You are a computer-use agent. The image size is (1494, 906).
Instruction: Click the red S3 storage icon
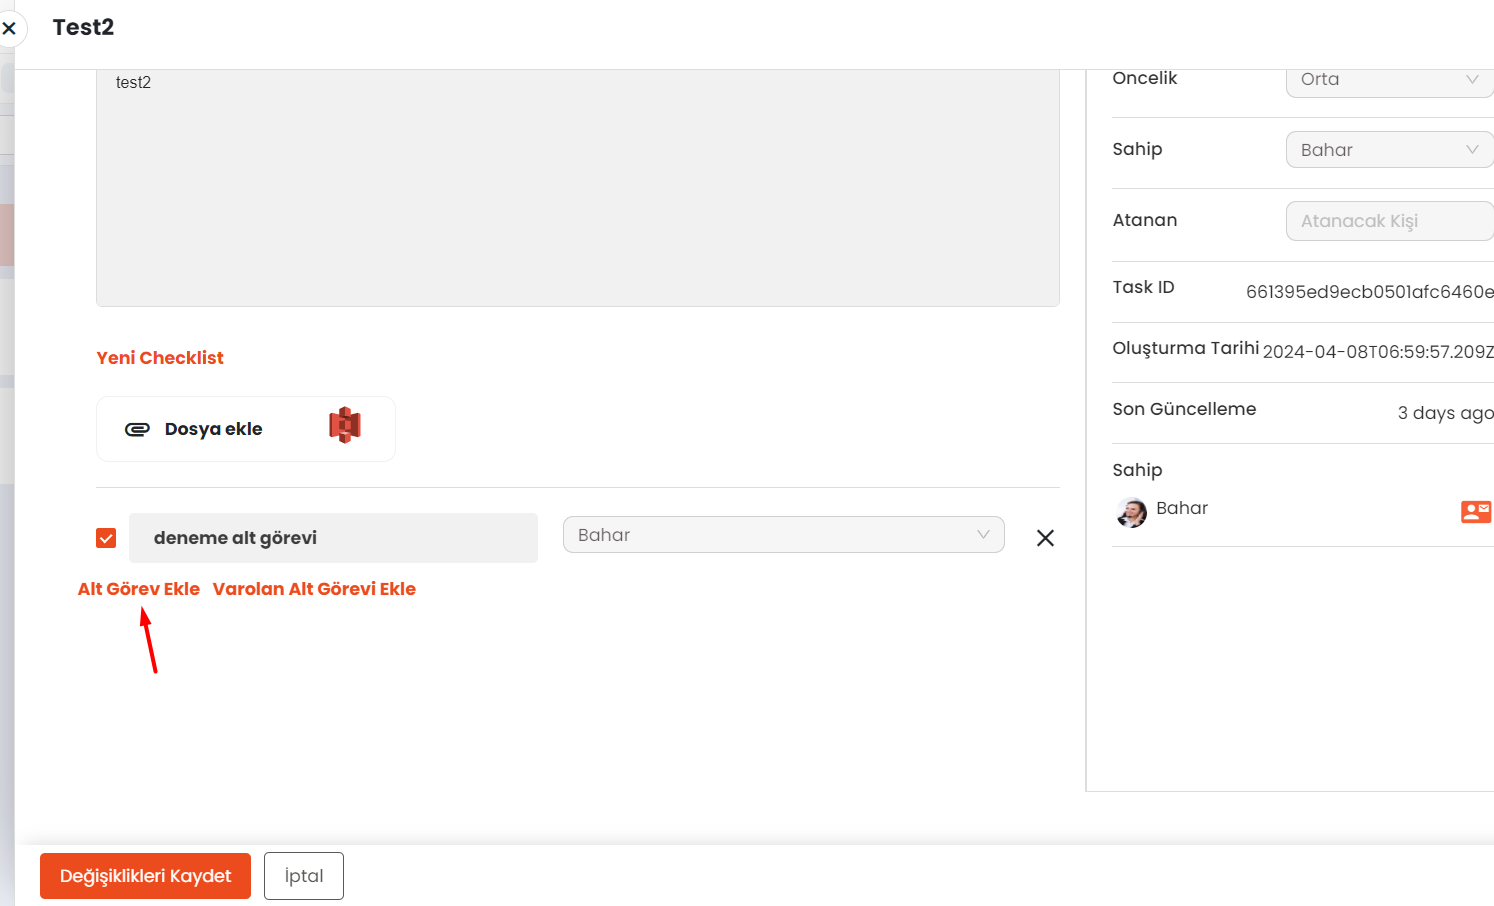pyautogui.click(x=345, y=425)
